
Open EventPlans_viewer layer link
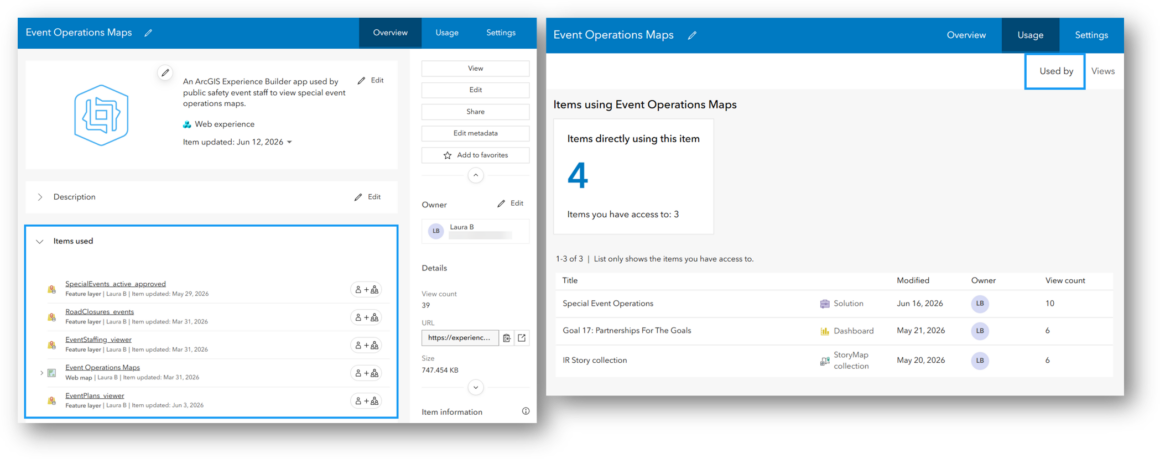(x=95, y=395)
